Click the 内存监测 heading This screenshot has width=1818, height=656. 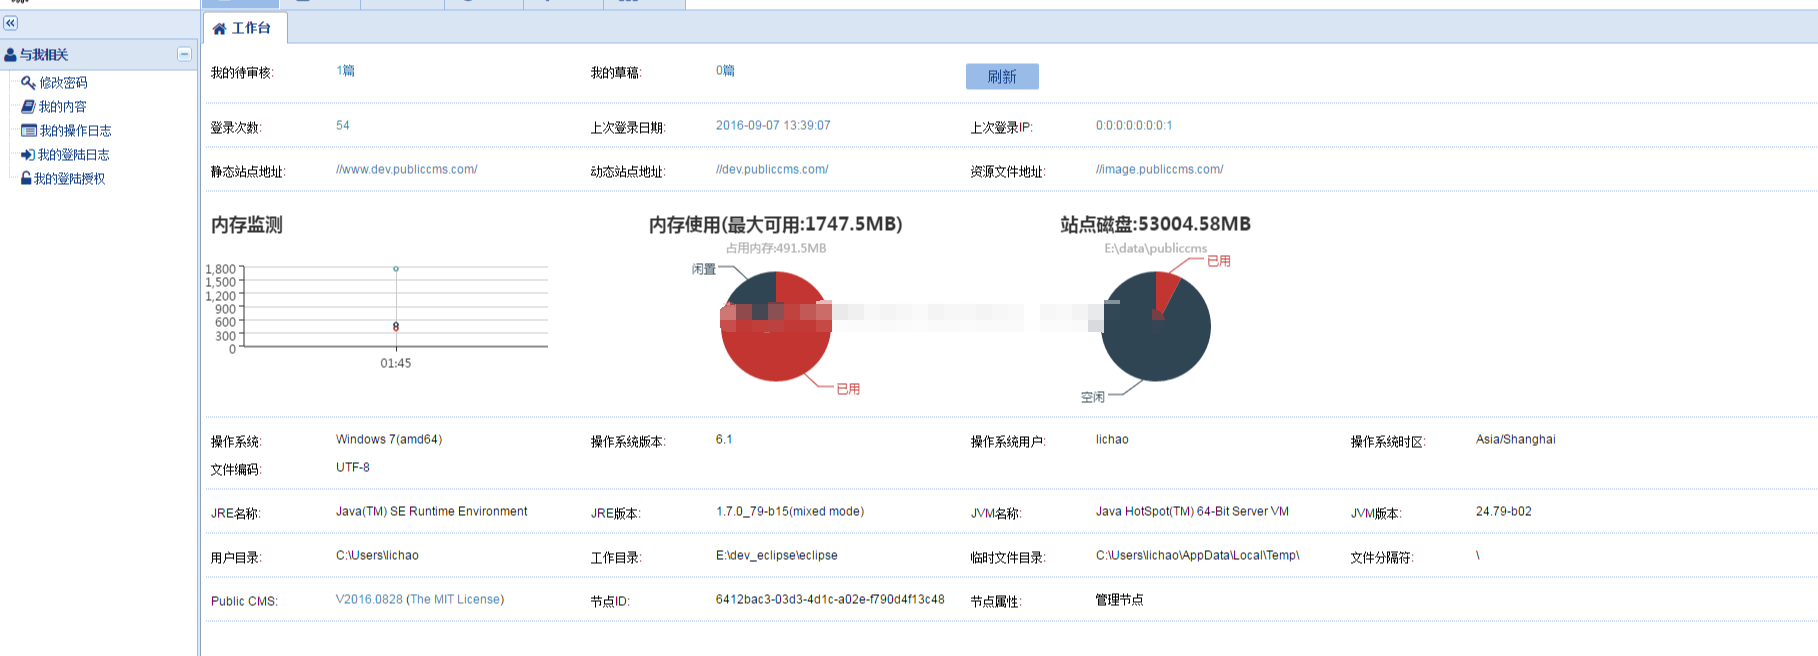(247, 225)
